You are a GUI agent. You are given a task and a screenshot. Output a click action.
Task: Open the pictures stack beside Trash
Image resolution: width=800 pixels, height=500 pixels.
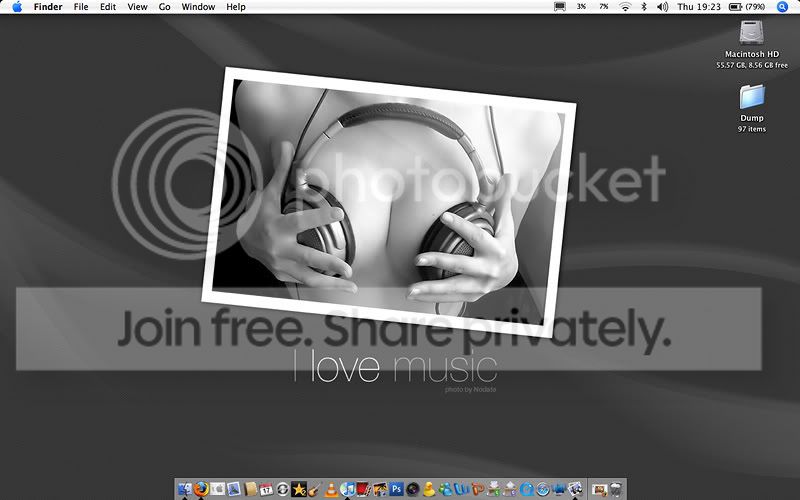(x=599, y=490)
